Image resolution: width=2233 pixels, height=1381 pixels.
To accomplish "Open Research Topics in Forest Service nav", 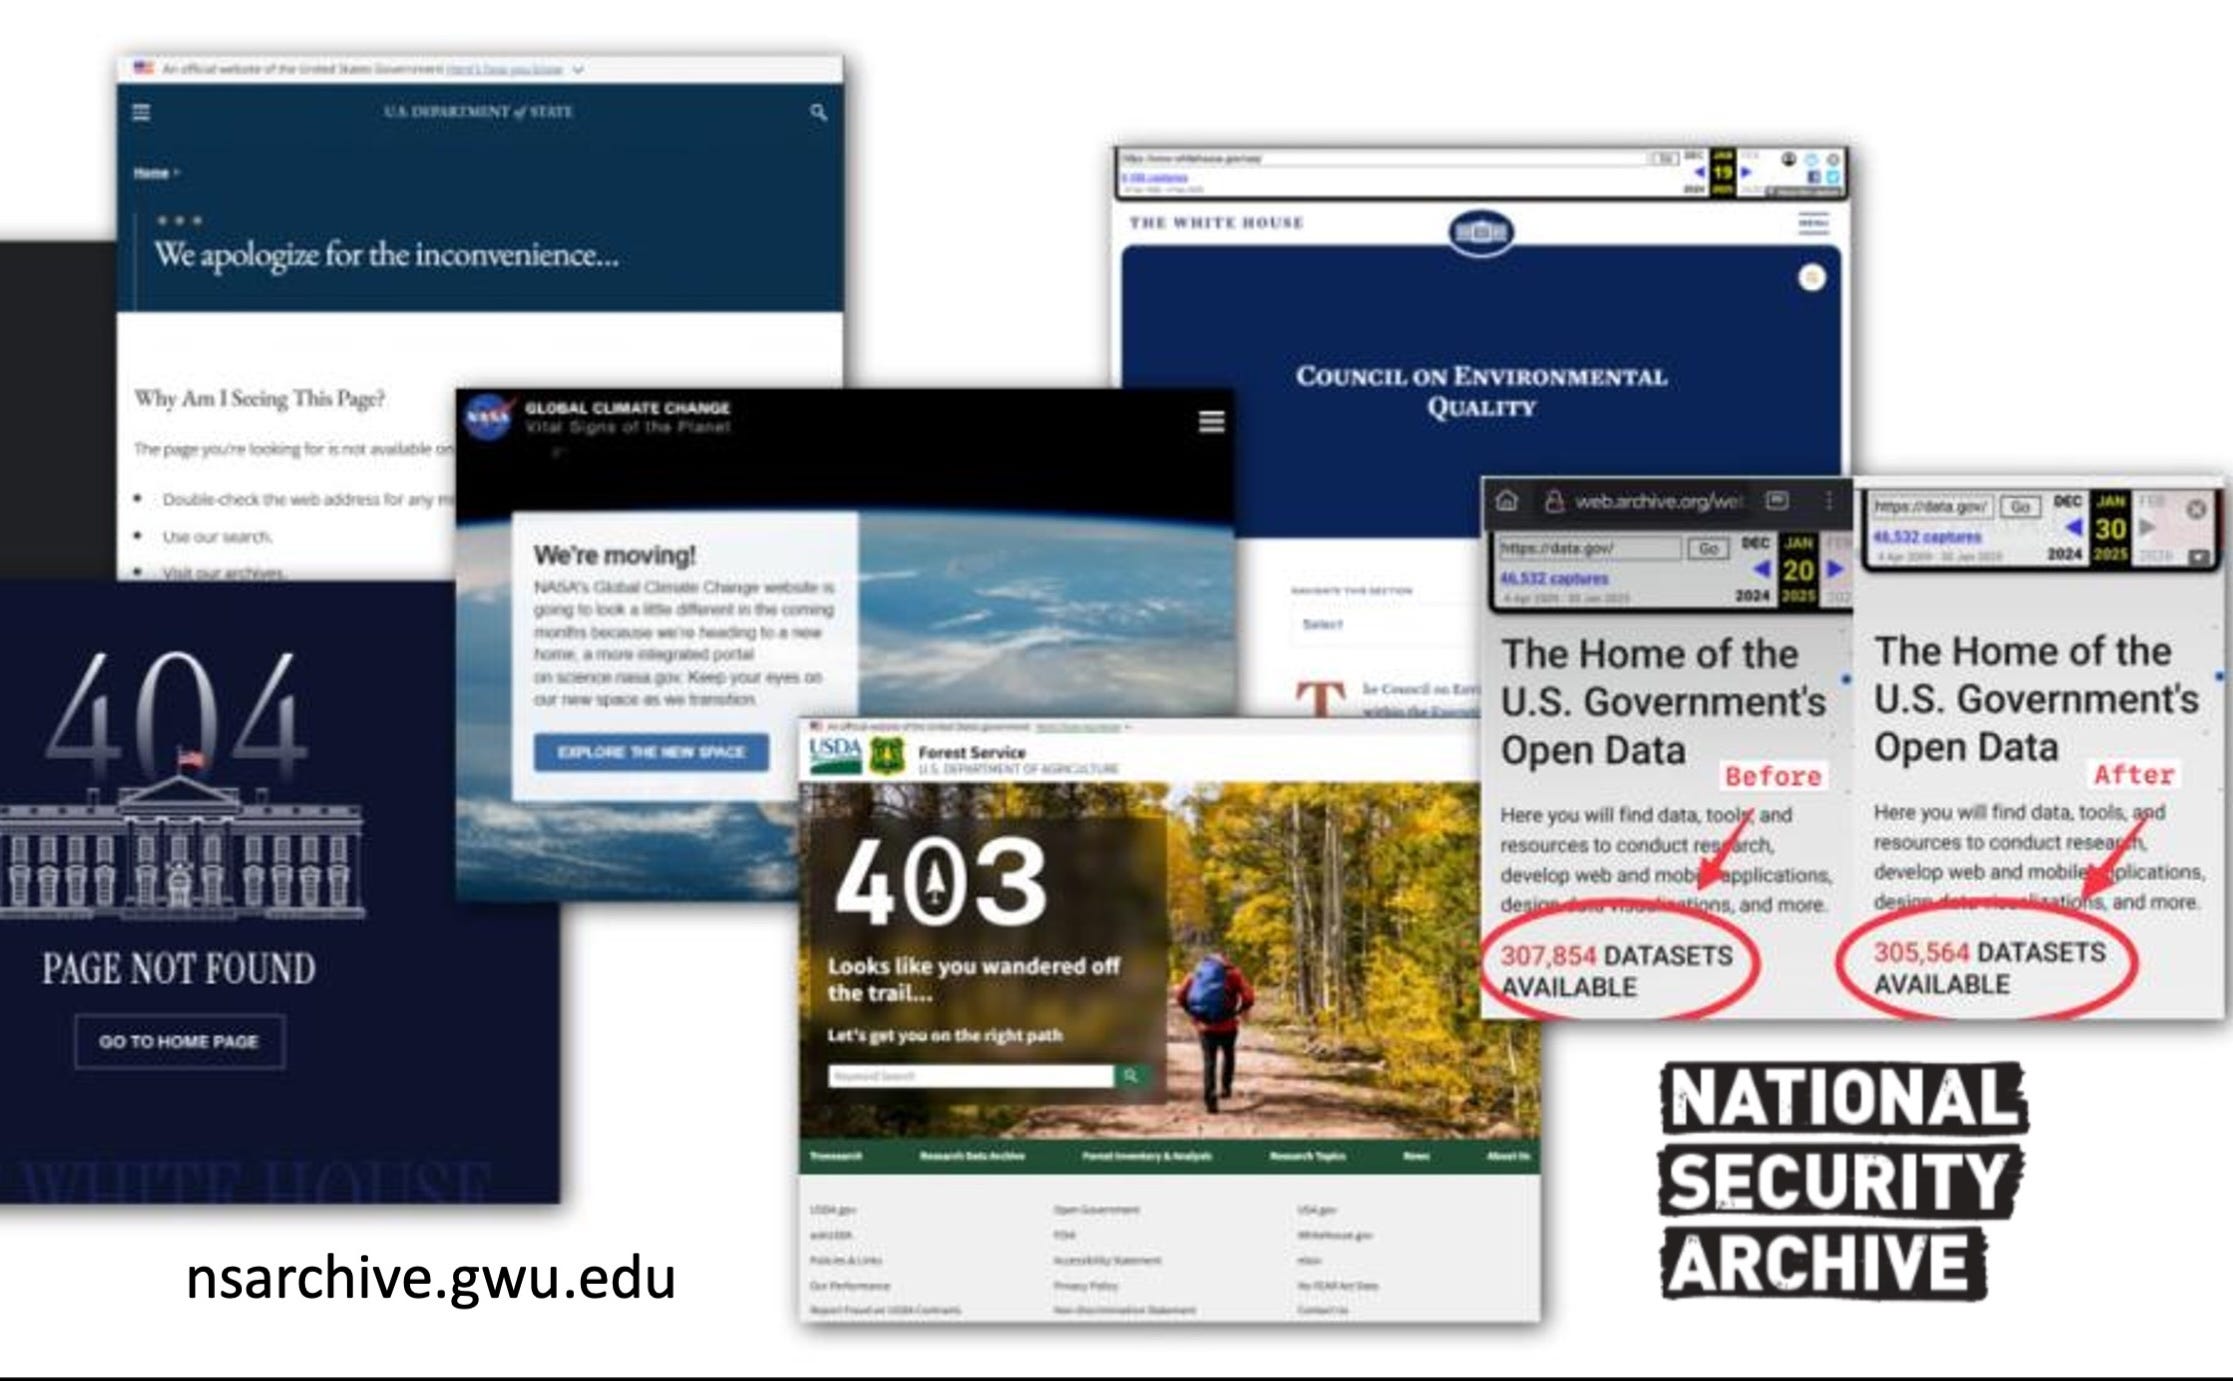I will [1307, 1156].
